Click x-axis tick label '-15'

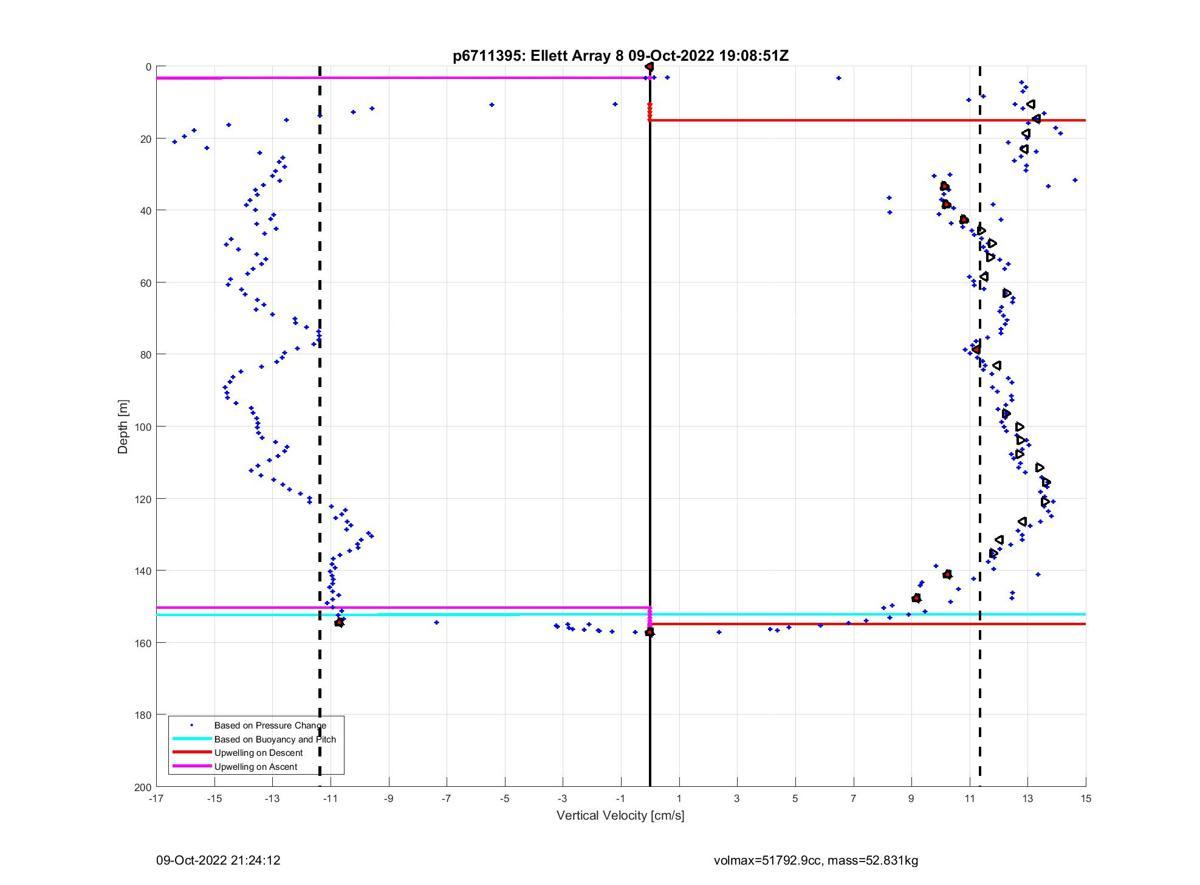click(x=214, y=798)
